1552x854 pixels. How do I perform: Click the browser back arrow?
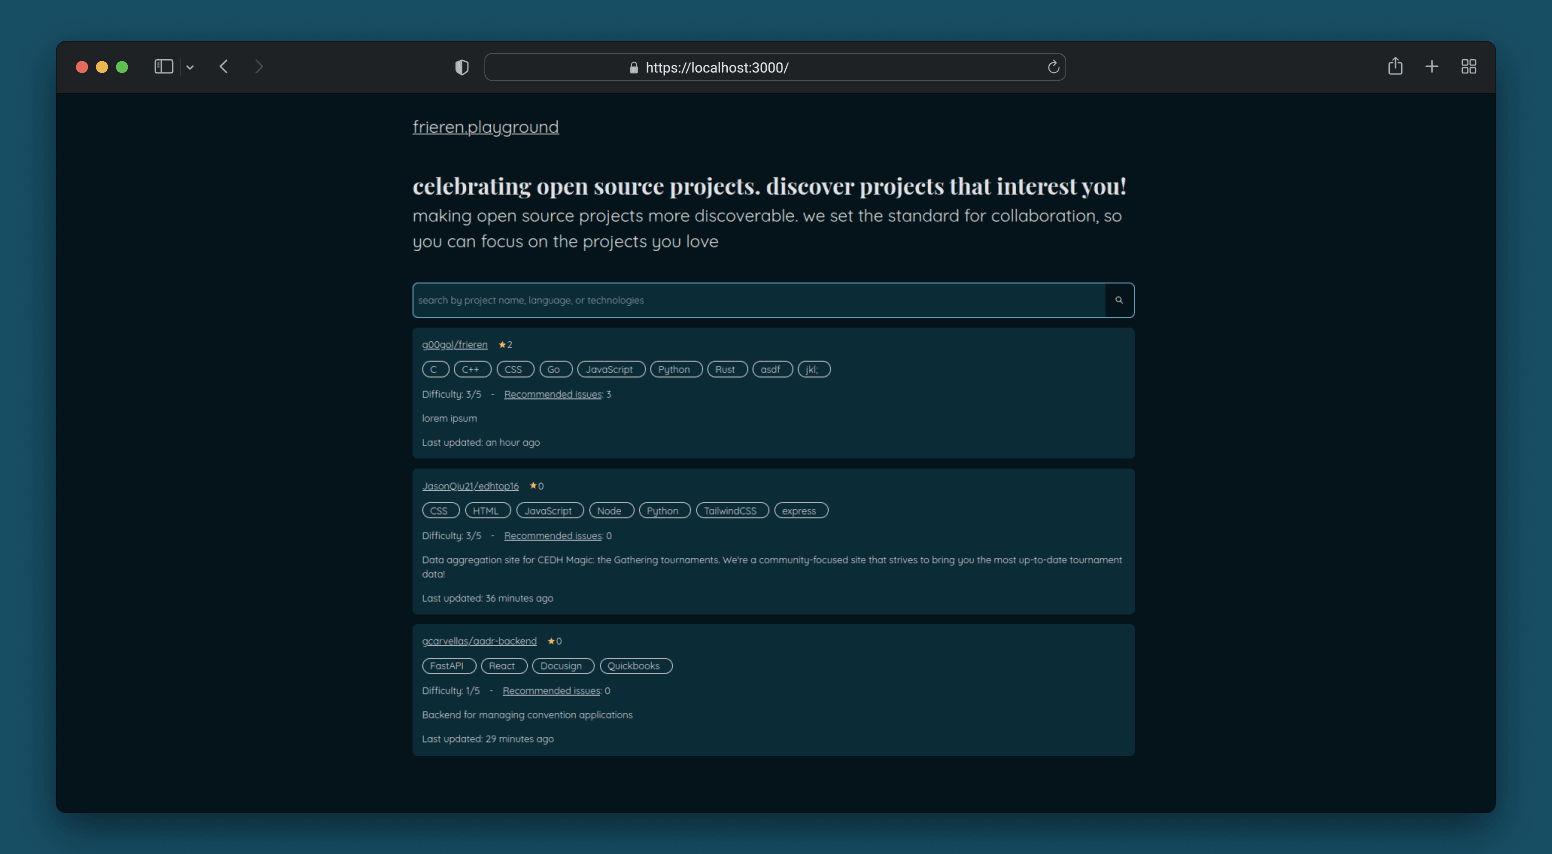coord(224,67)
